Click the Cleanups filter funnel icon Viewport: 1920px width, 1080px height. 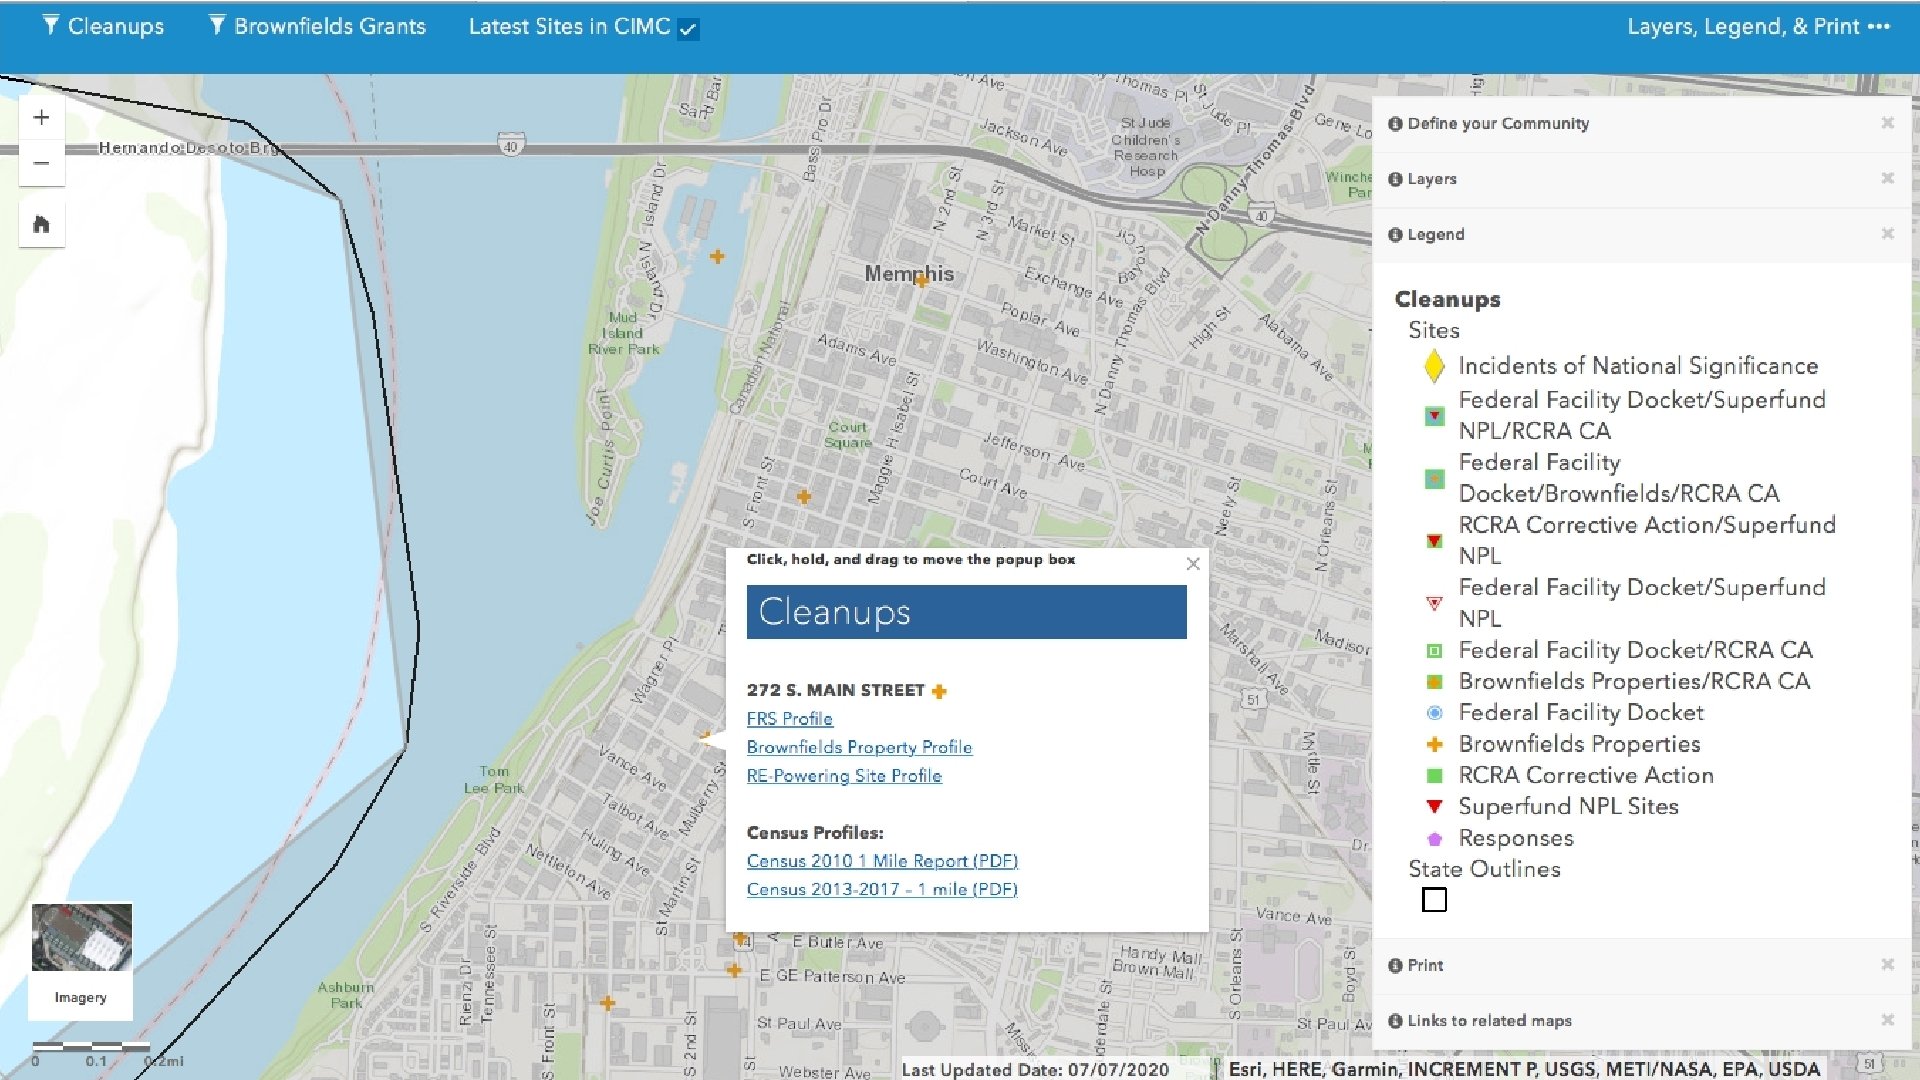[51, 26]
